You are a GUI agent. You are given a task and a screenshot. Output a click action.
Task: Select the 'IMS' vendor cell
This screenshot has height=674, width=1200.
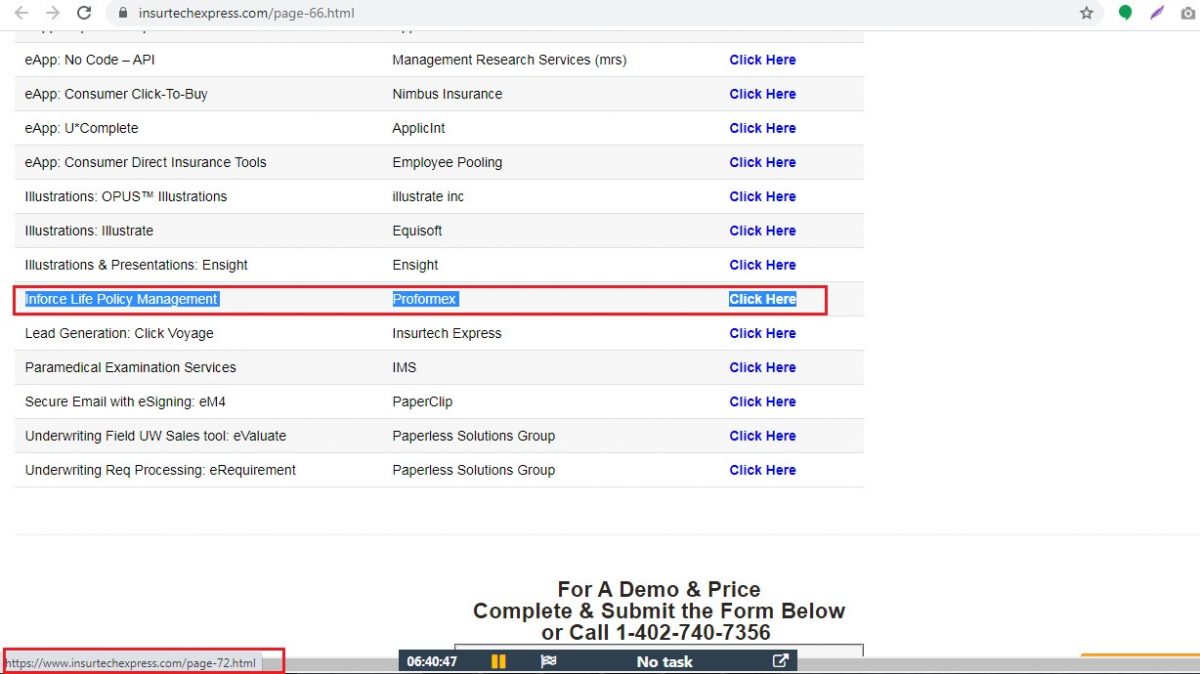click(404, 367)
